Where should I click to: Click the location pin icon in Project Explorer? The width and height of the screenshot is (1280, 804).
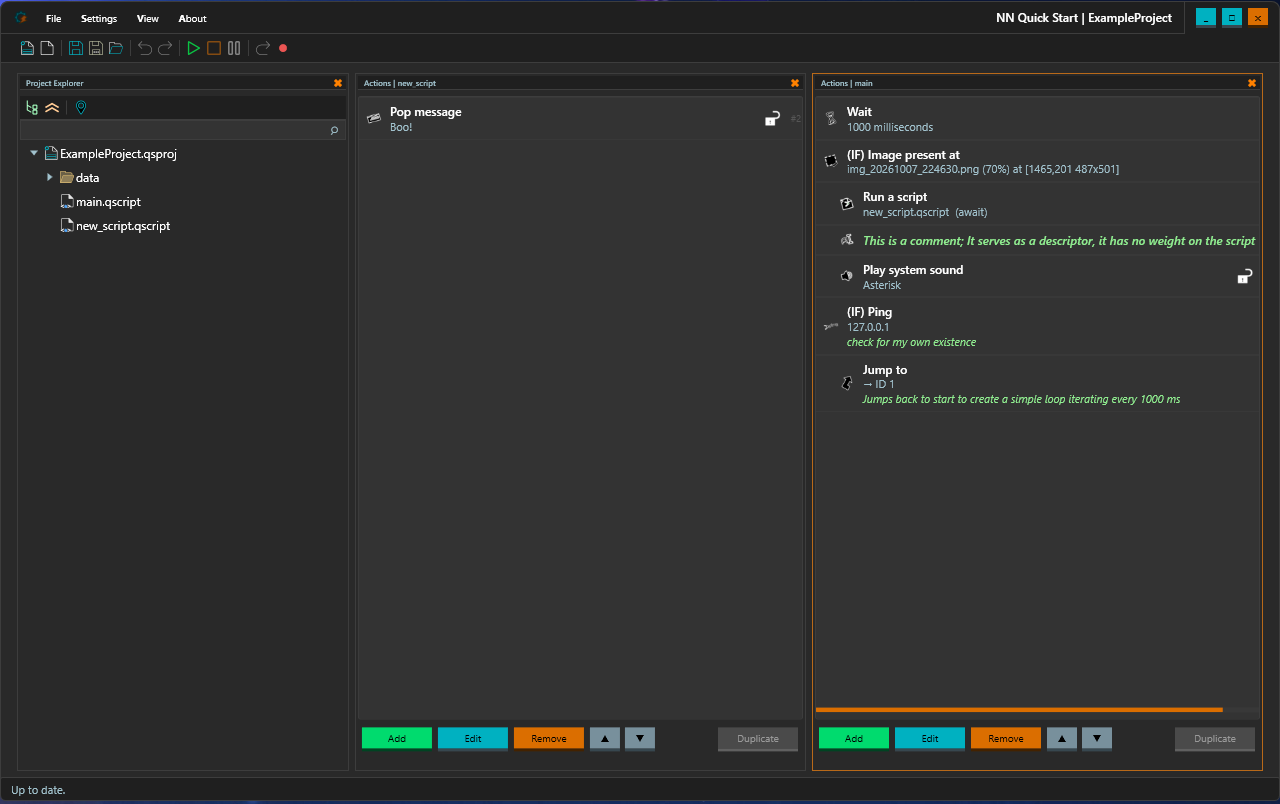[x=81, y=107]
